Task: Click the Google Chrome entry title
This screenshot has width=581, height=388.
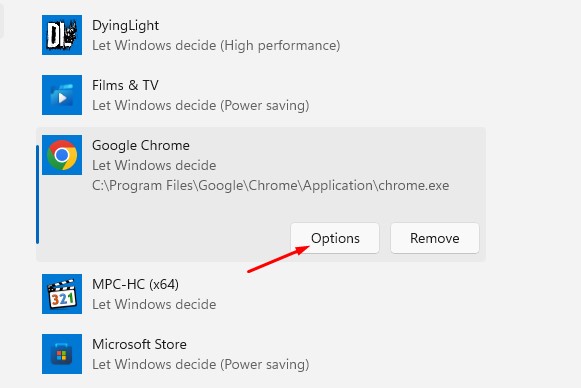Action: pyautogui.click(x=141, y=145)
